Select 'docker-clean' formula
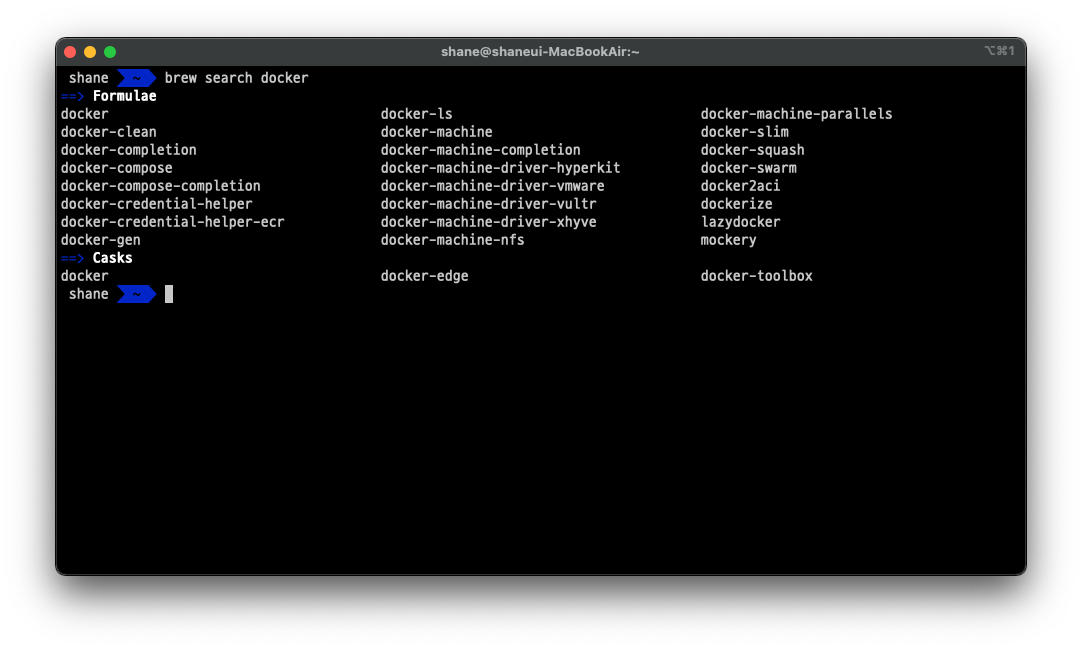This screenshot has height=649, width=1082. (108, 132)
